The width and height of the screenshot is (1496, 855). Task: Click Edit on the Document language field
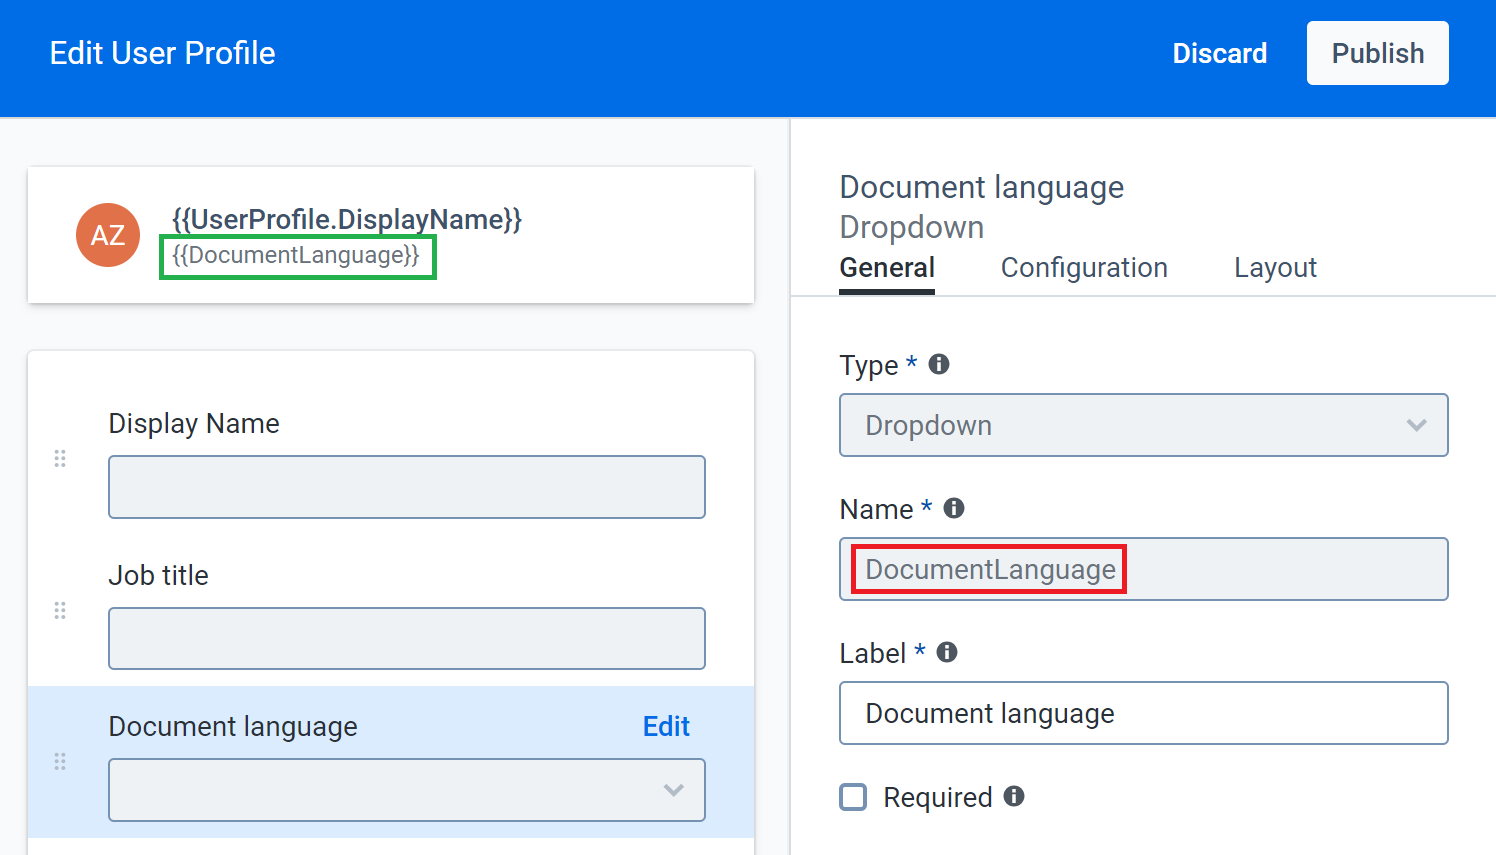[x=665, y=726]
